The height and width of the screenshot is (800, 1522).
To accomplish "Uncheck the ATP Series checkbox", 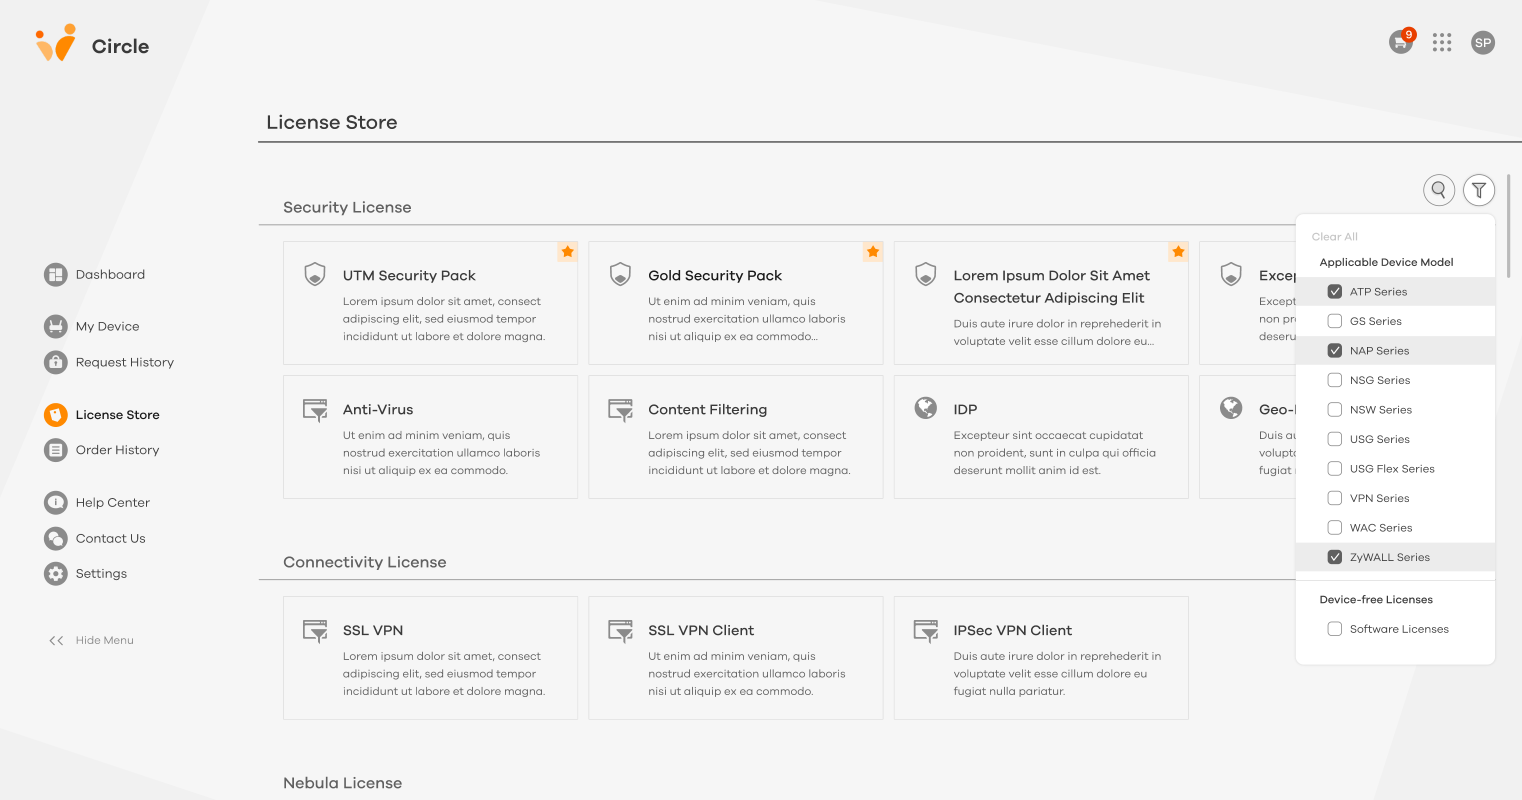I will (x=1334, y=292).
